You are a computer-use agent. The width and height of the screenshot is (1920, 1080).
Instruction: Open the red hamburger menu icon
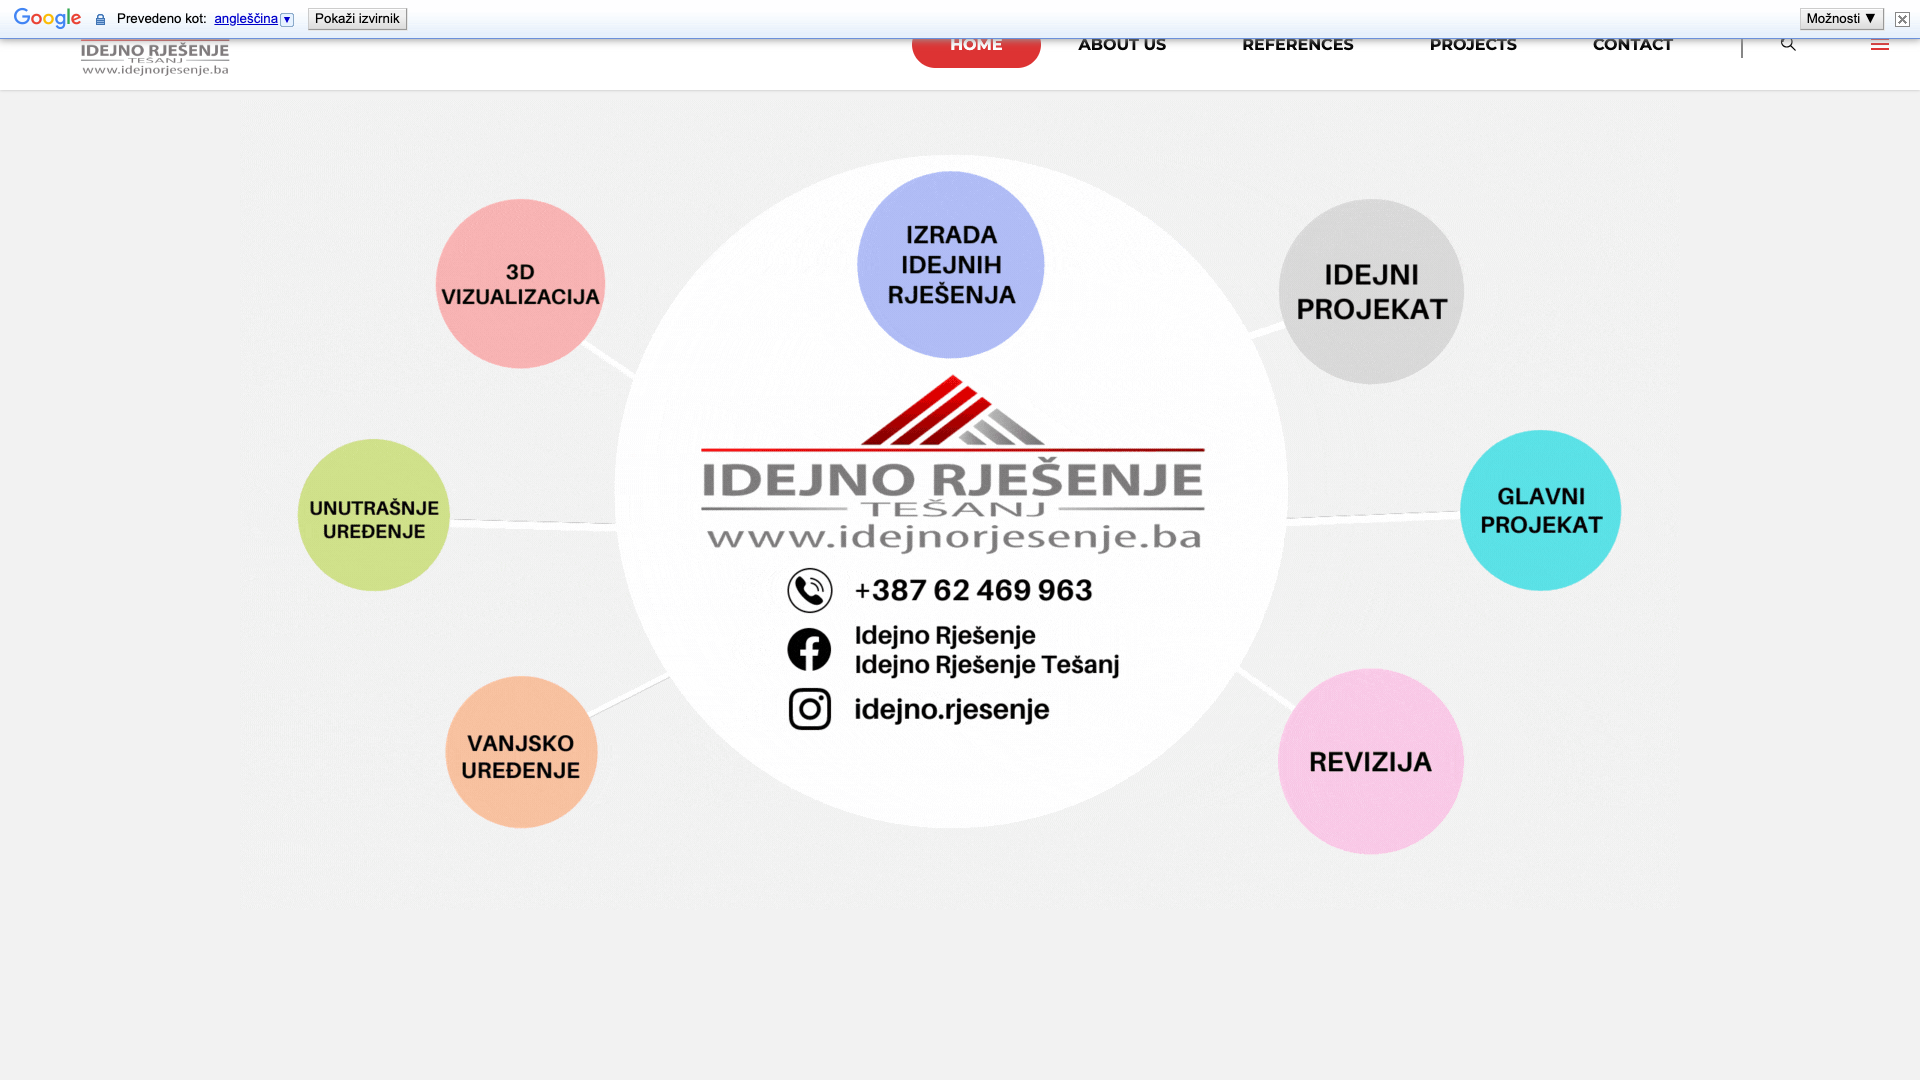click(x=1880, y=45)
